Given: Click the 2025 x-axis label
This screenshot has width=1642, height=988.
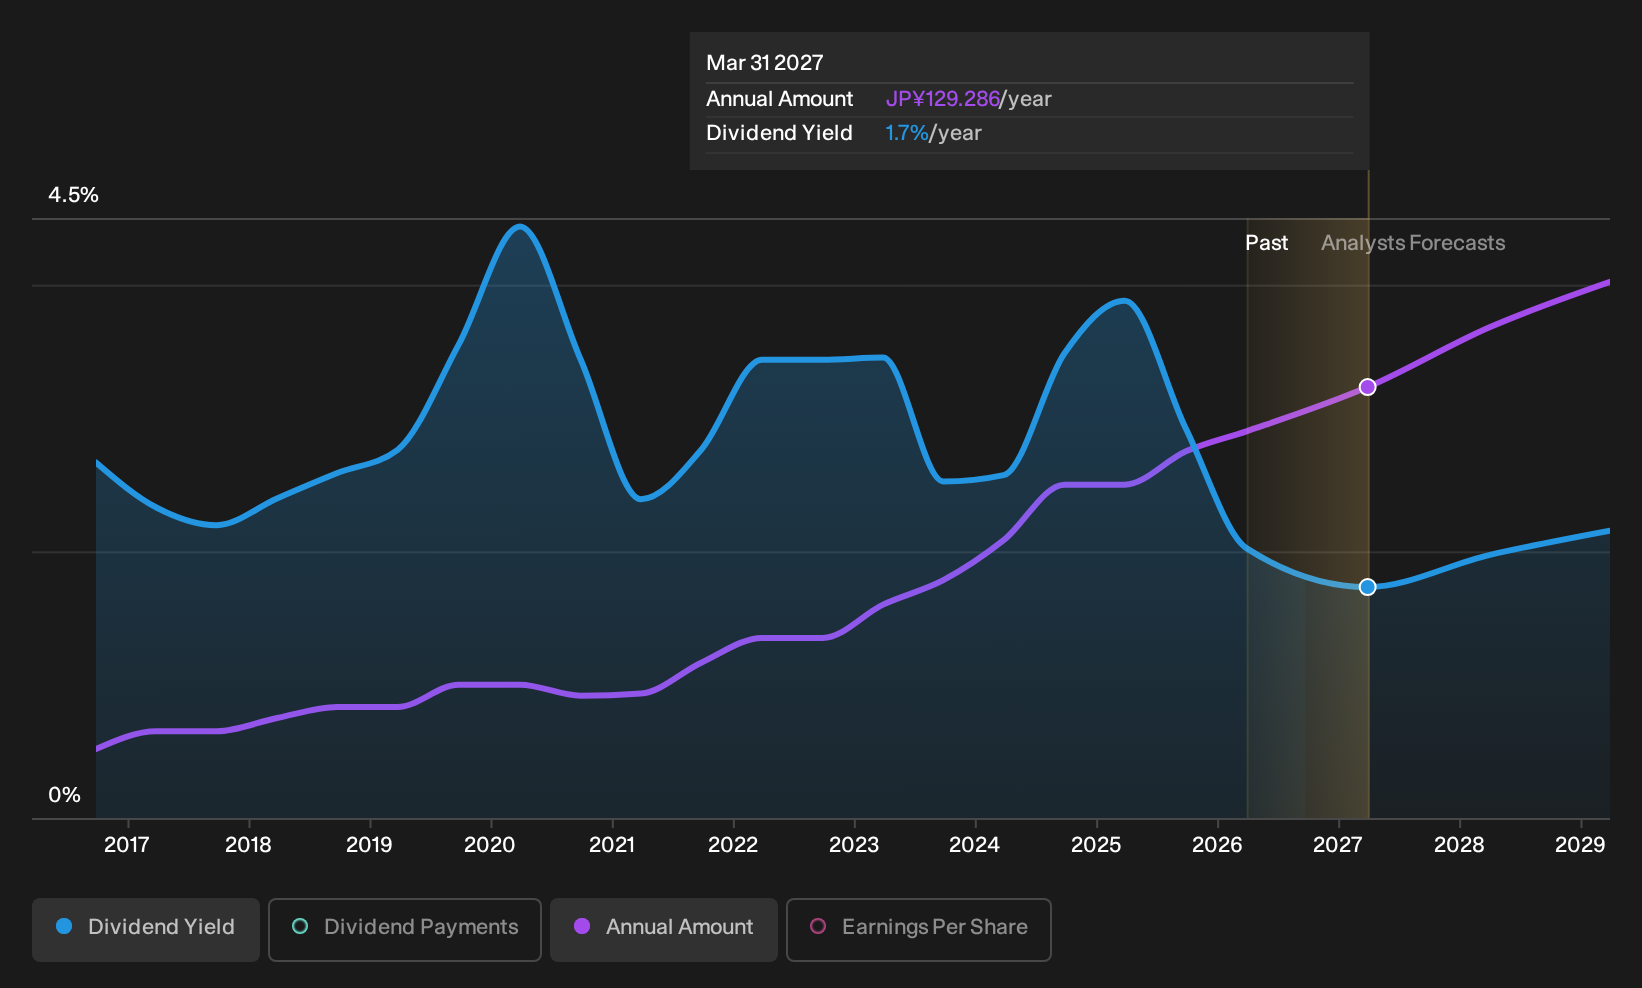Looking at the screenshot, I should pyautogui.click(x=1096, y=845).
